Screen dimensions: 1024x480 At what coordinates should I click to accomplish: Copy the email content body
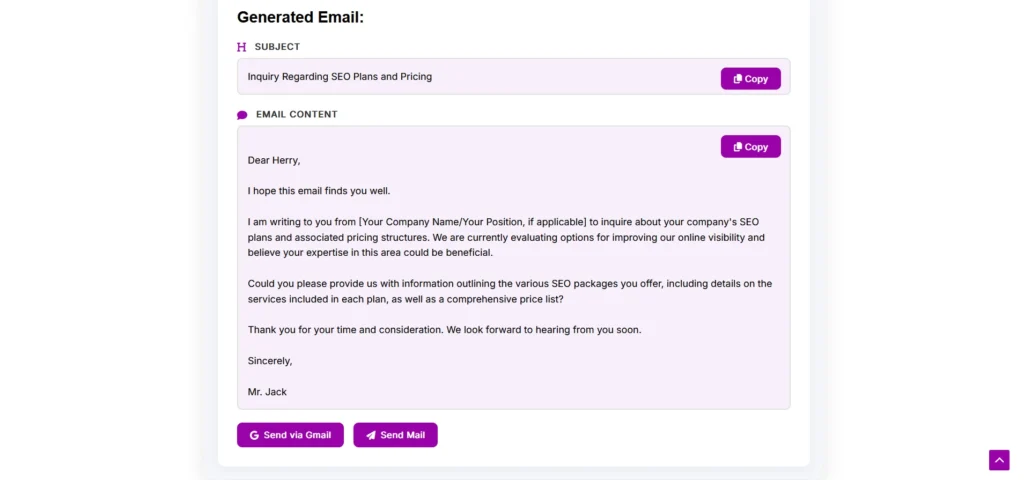click(x=750, y=147)
